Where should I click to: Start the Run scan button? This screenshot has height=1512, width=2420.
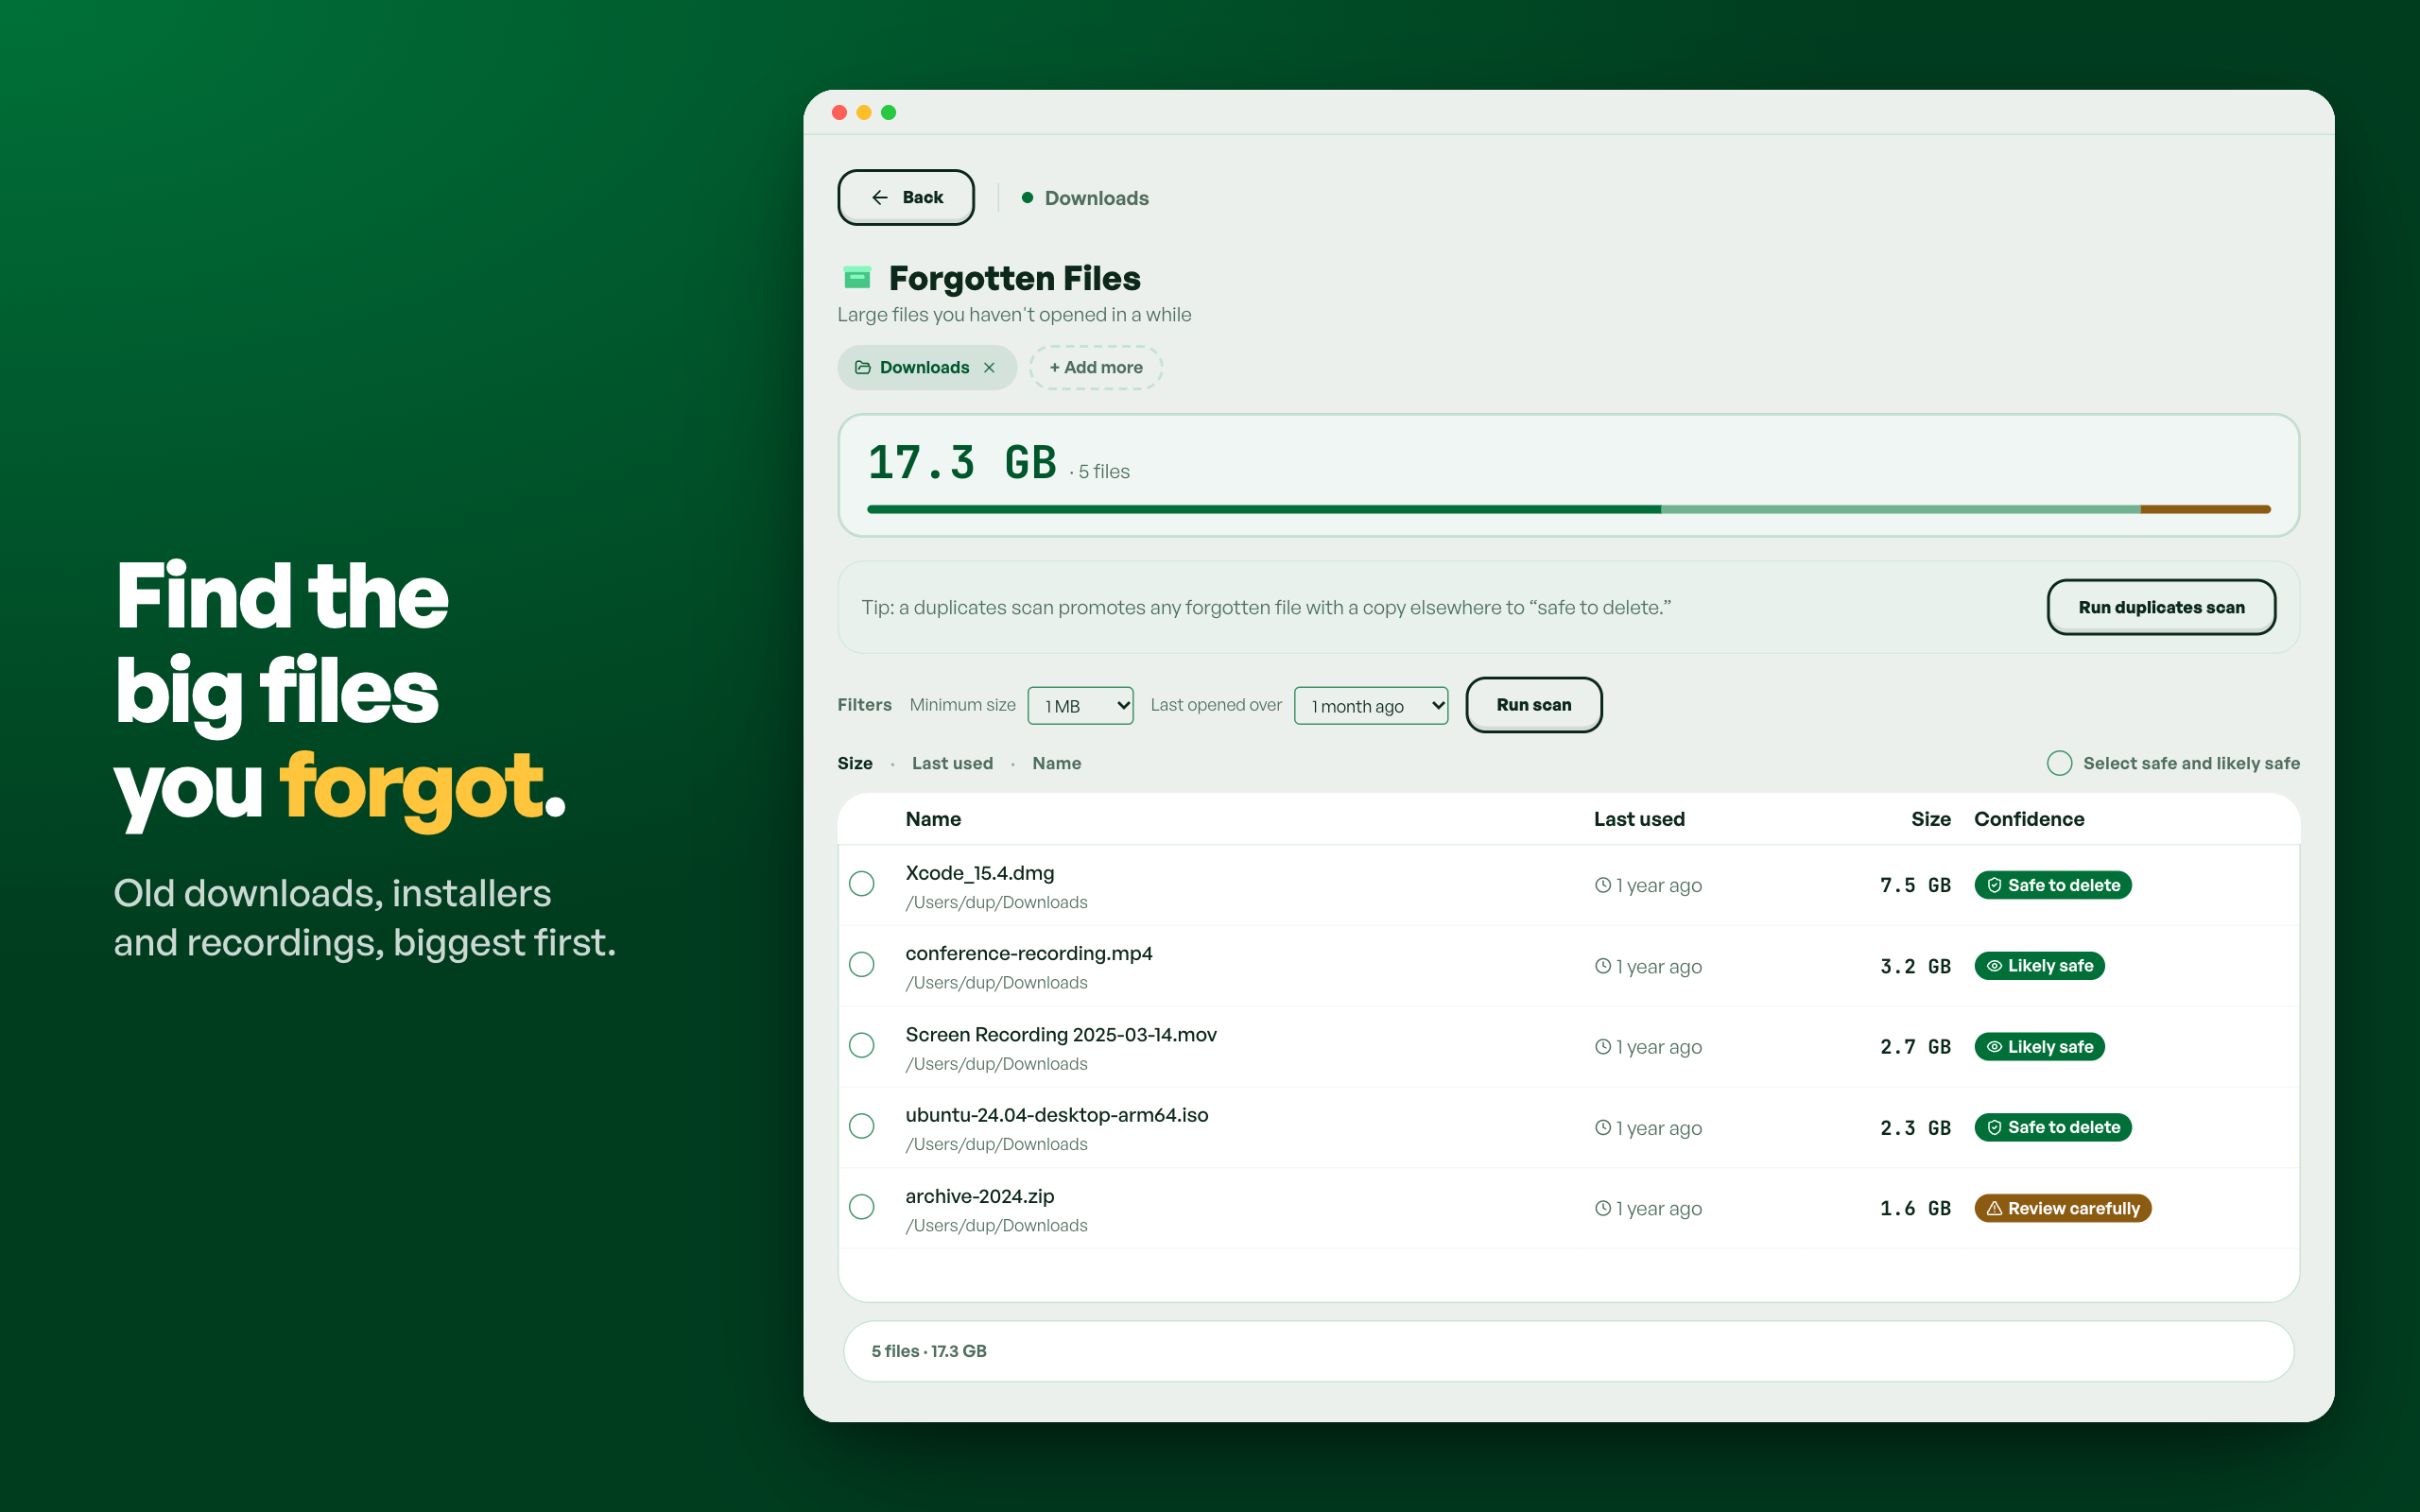pos(1533,705)
